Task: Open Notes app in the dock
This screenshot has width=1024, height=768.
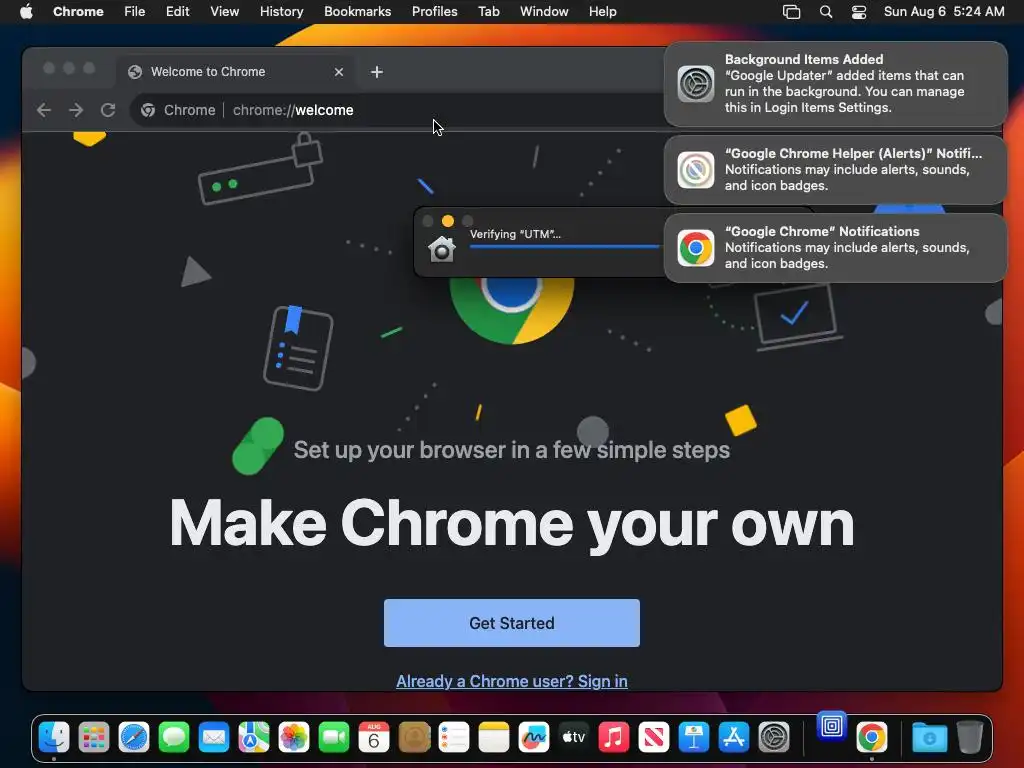Action: pos(494,737)
